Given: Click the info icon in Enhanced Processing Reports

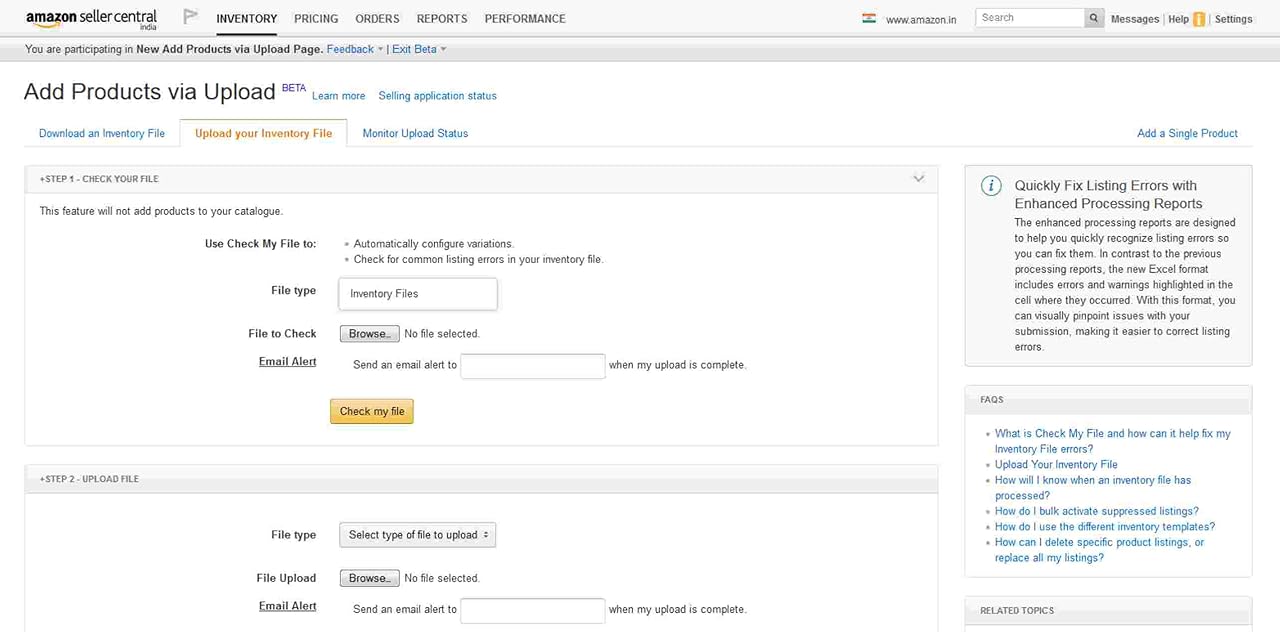Looking at the screenshot, I should [990, 186].
